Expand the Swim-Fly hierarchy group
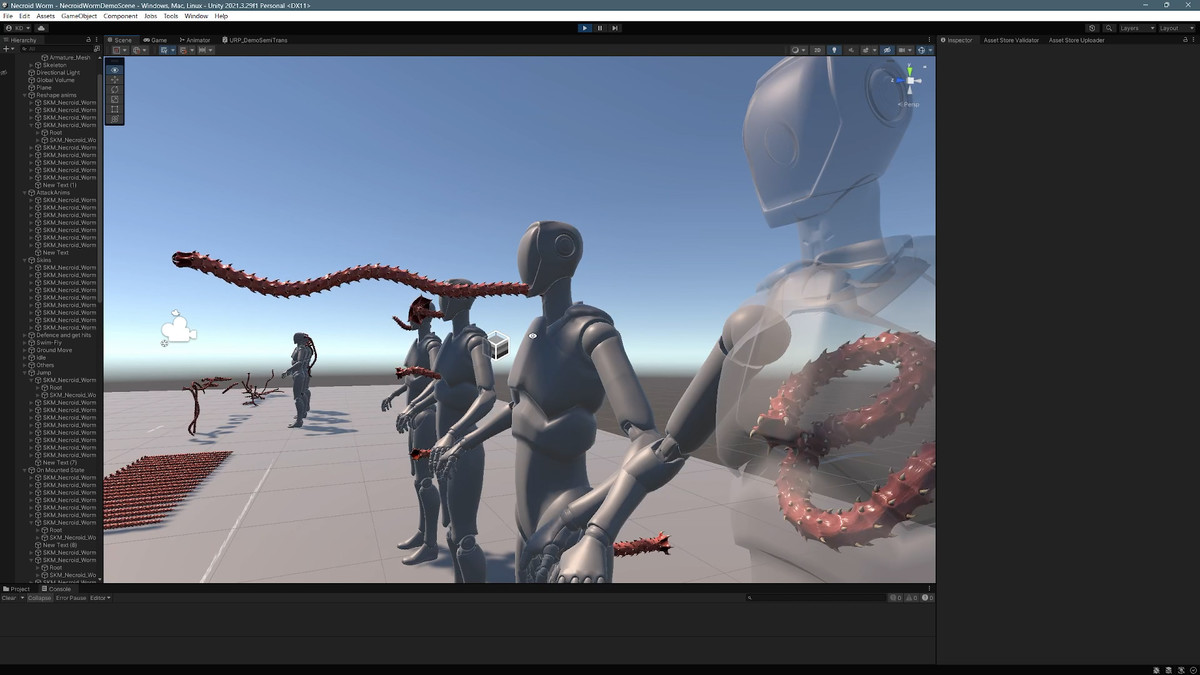The height and width of the screenshot is (675, 1200). pyautogui.click(x=25, y=343)
